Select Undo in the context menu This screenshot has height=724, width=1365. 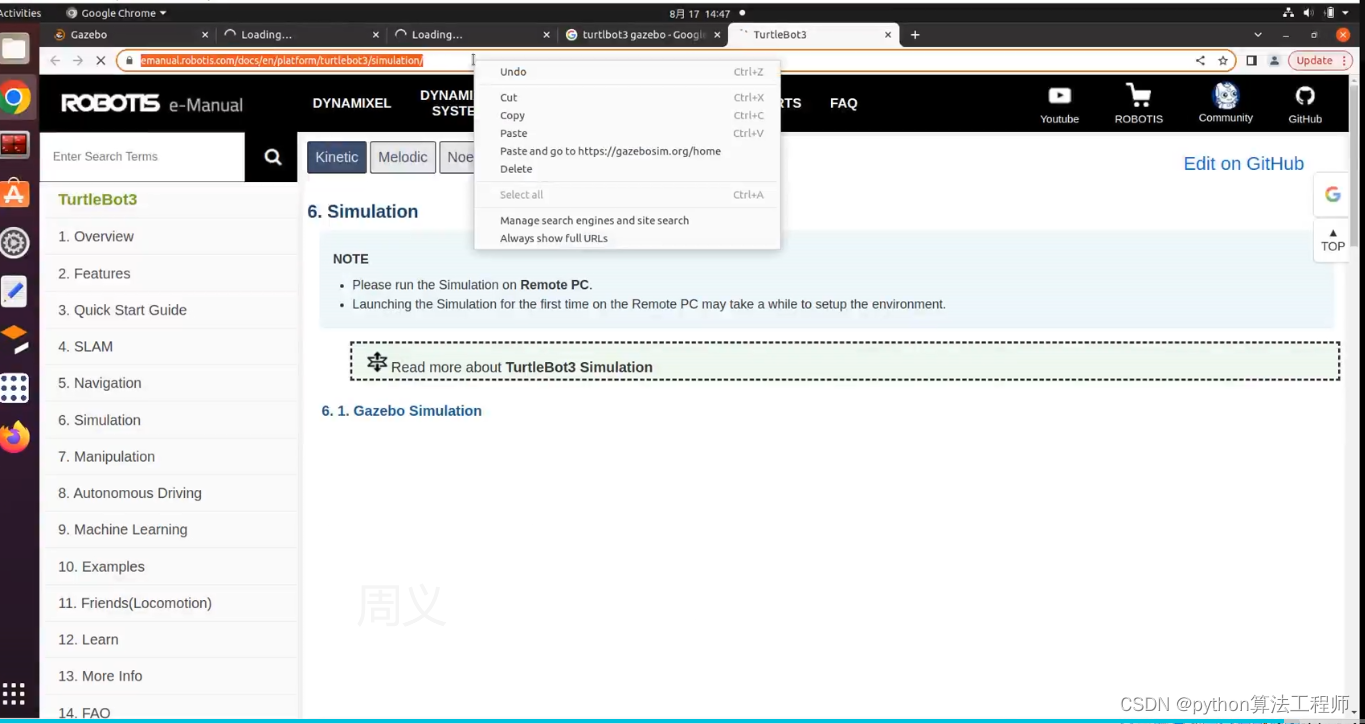(x=627, y=72)
